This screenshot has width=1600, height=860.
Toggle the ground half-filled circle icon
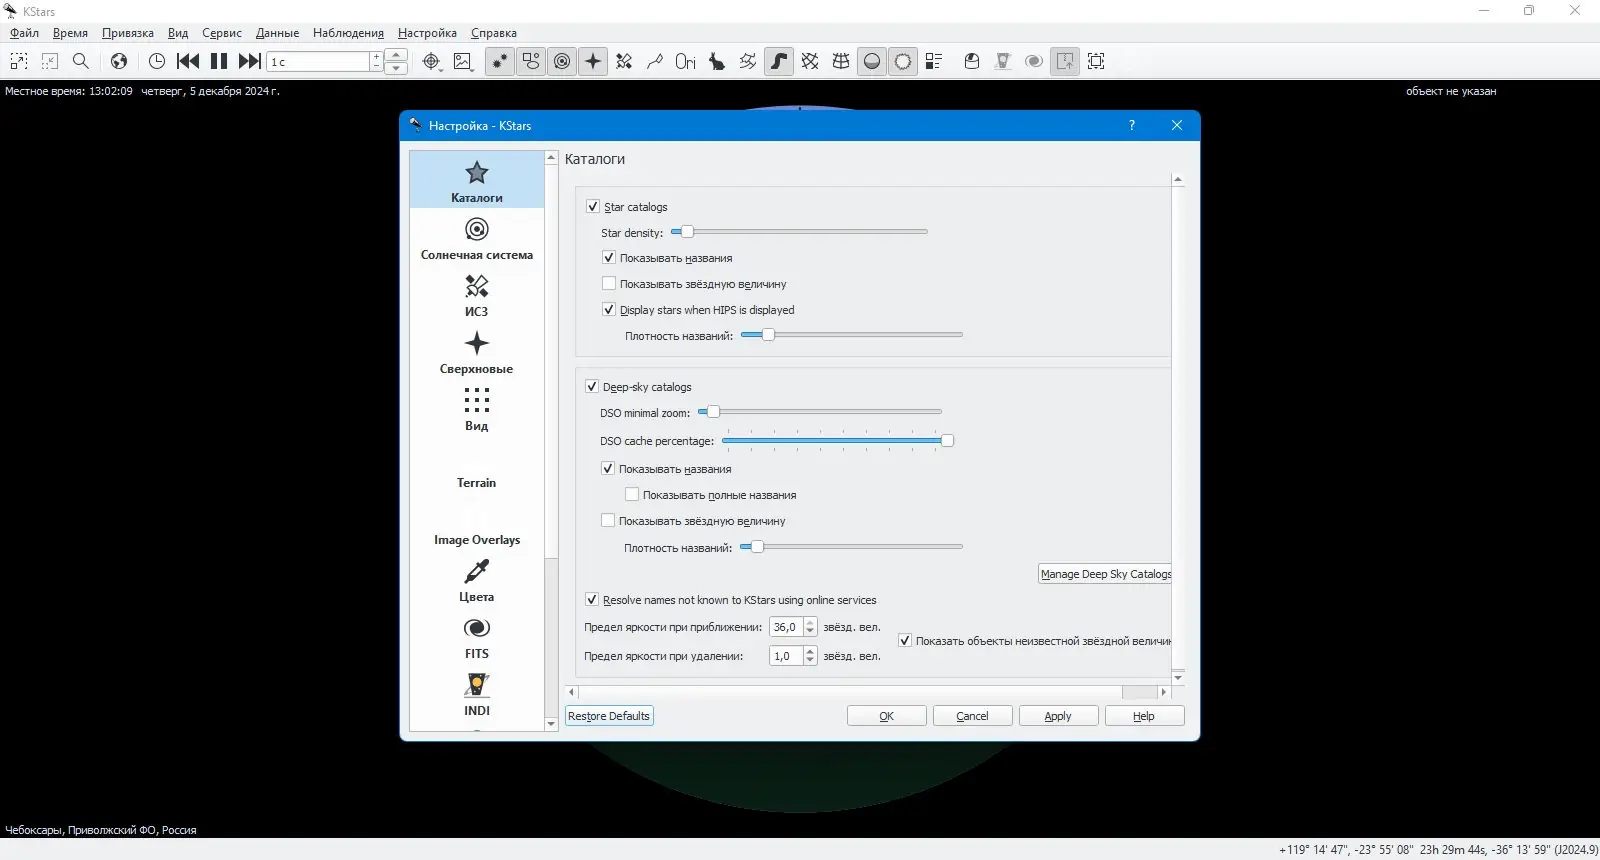pyautogui.click(x=872, y=61)
